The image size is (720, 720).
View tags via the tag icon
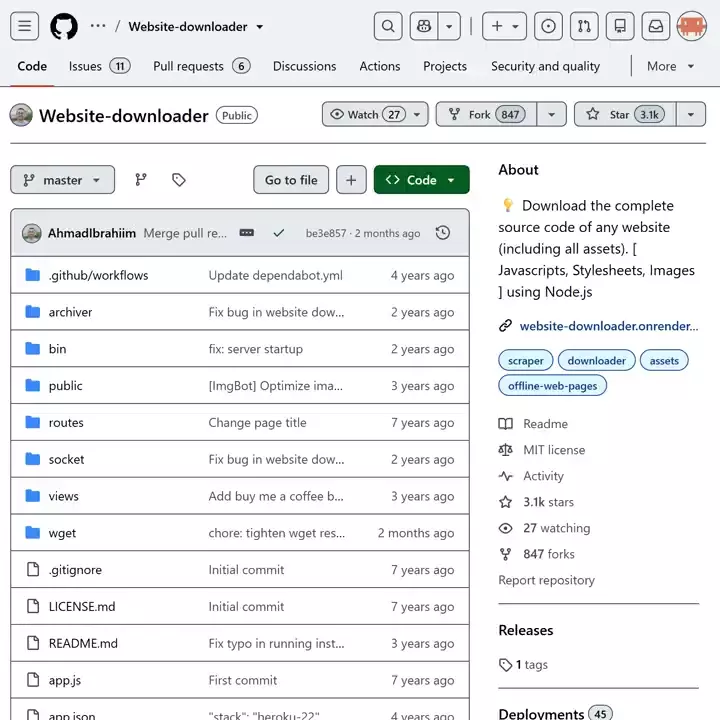click(x=179, y=180)
